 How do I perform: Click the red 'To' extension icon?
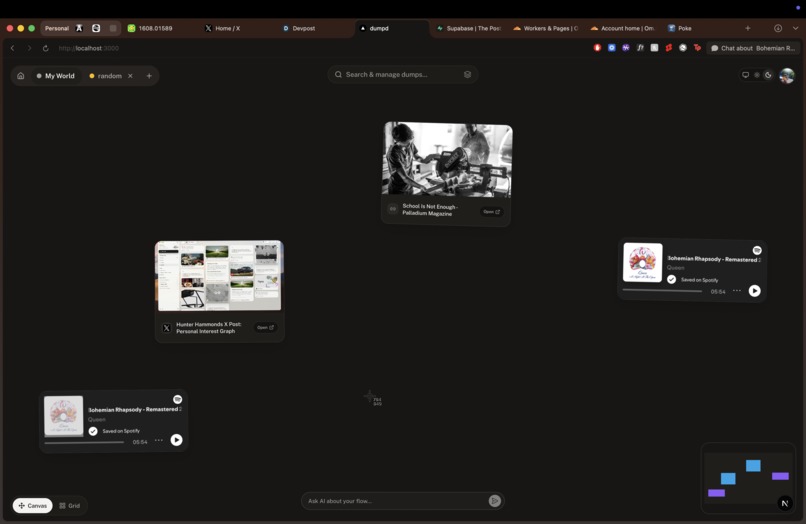click(x=697, y=48)
